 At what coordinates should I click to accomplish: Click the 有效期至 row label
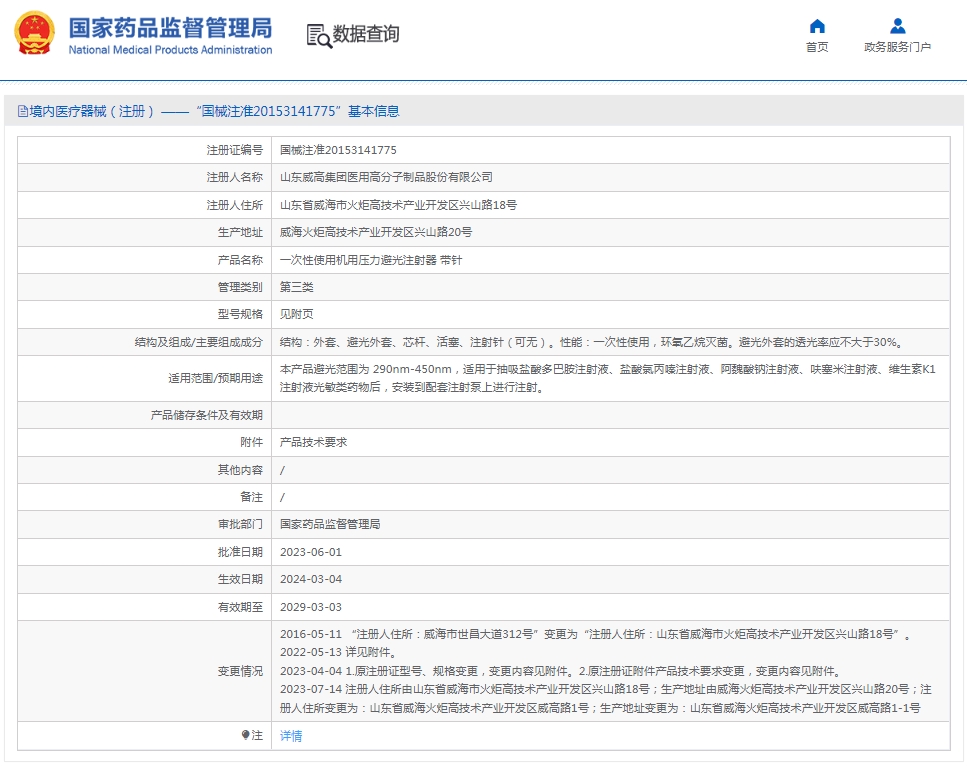tap(240, 607)
